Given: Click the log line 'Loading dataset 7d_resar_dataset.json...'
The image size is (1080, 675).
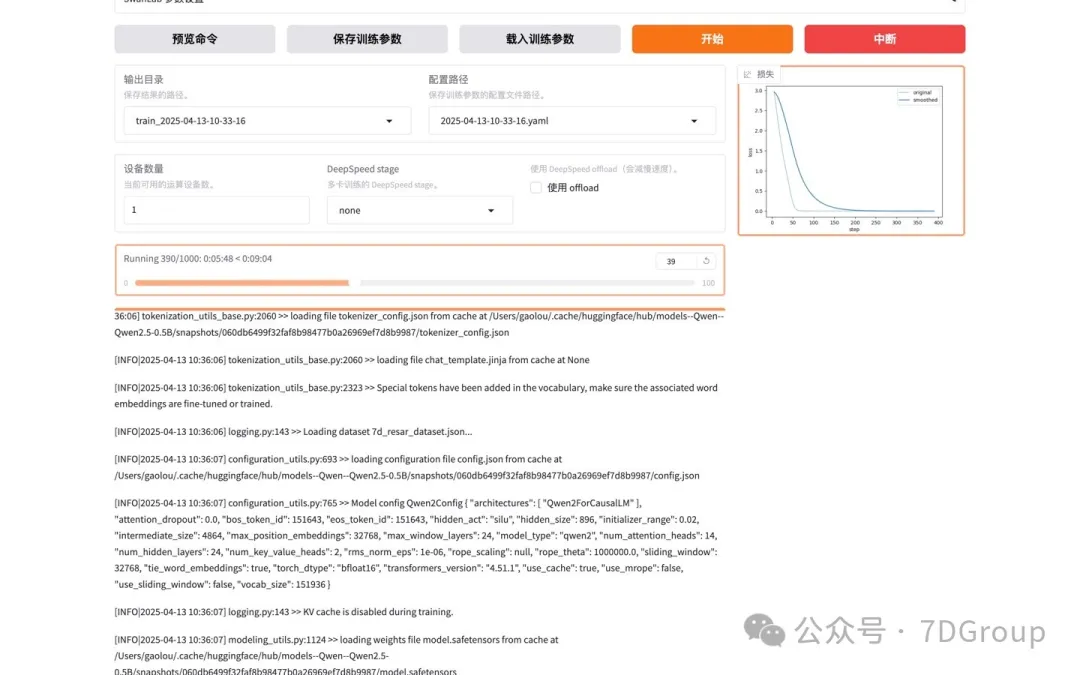Looking at the screenshot, I should (x=293, y=432).
